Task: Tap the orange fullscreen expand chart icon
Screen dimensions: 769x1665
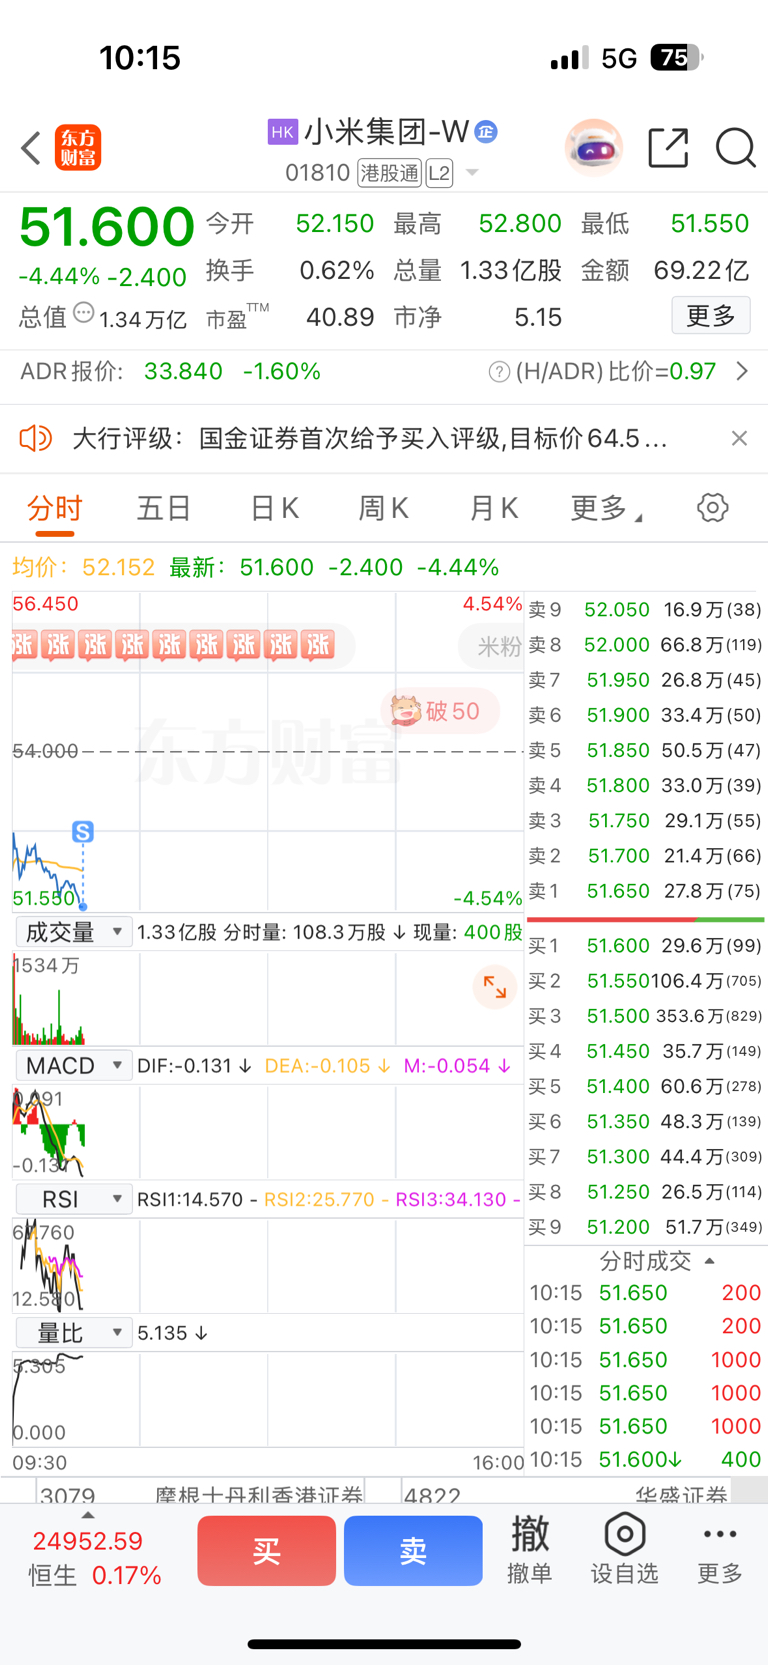Action: [x=494, y=987]
